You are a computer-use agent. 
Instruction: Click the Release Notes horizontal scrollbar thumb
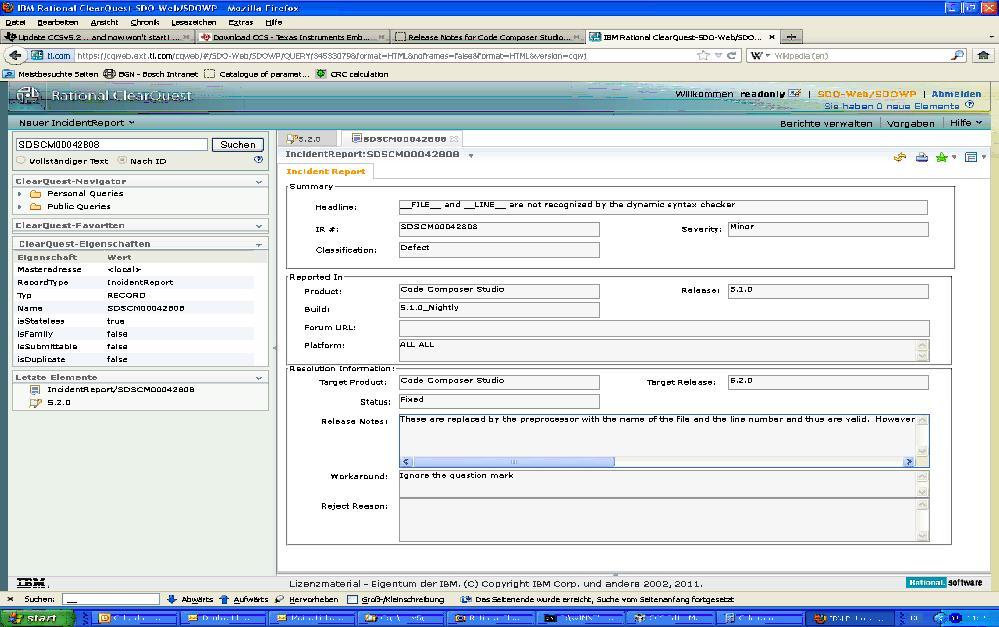click(514, 461)
